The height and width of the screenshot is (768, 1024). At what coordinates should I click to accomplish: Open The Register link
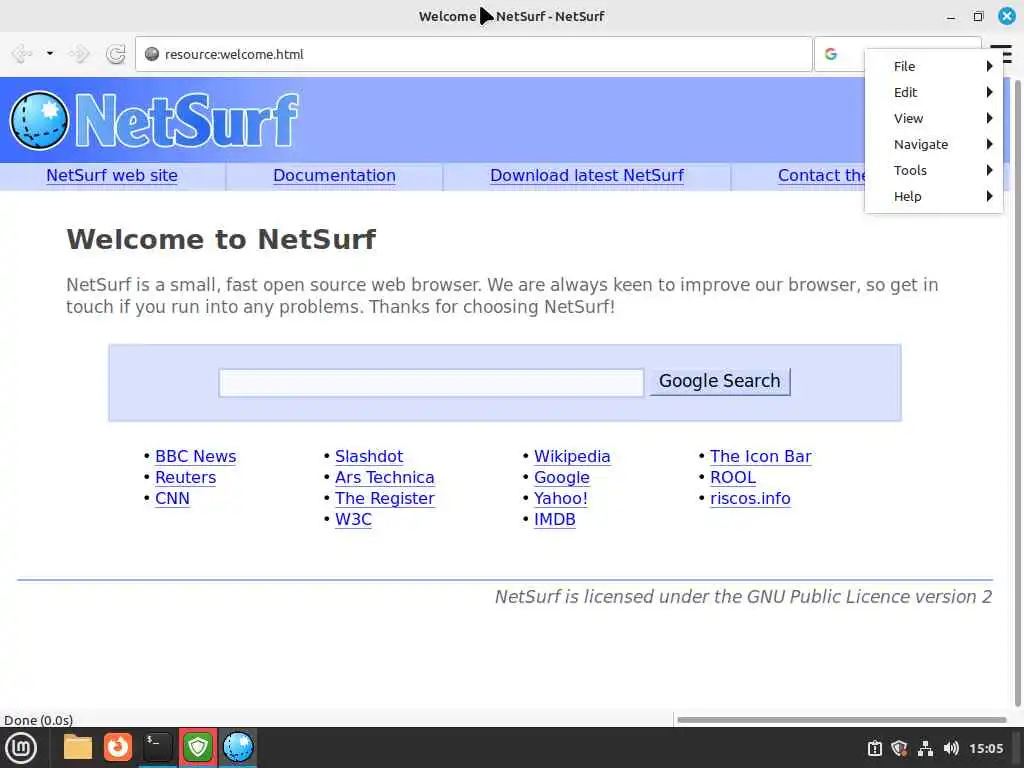point(385,498)
